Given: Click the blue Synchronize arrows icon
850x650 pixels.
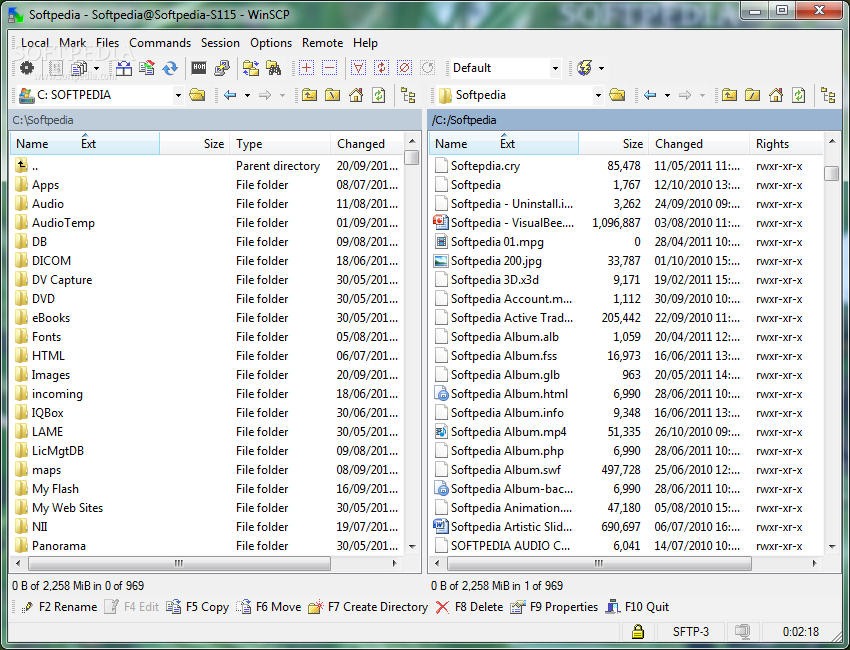Looking at the screenshot, I should tap(170, 68).
